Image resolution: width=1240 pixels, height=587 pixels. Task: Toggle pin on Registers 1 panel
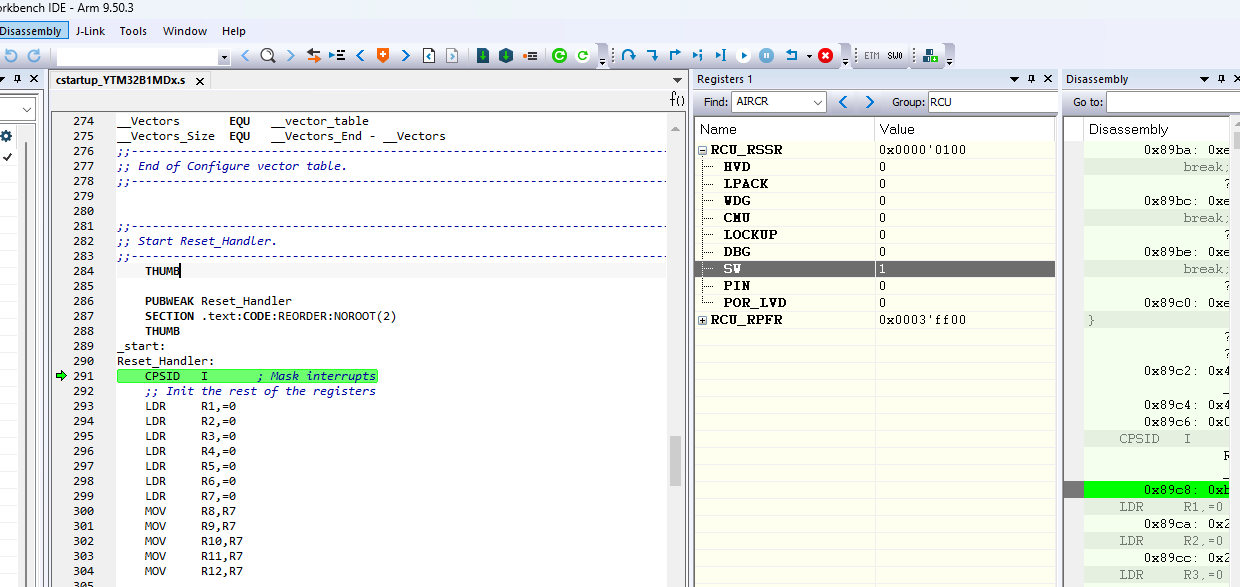tap(1031, 79)
